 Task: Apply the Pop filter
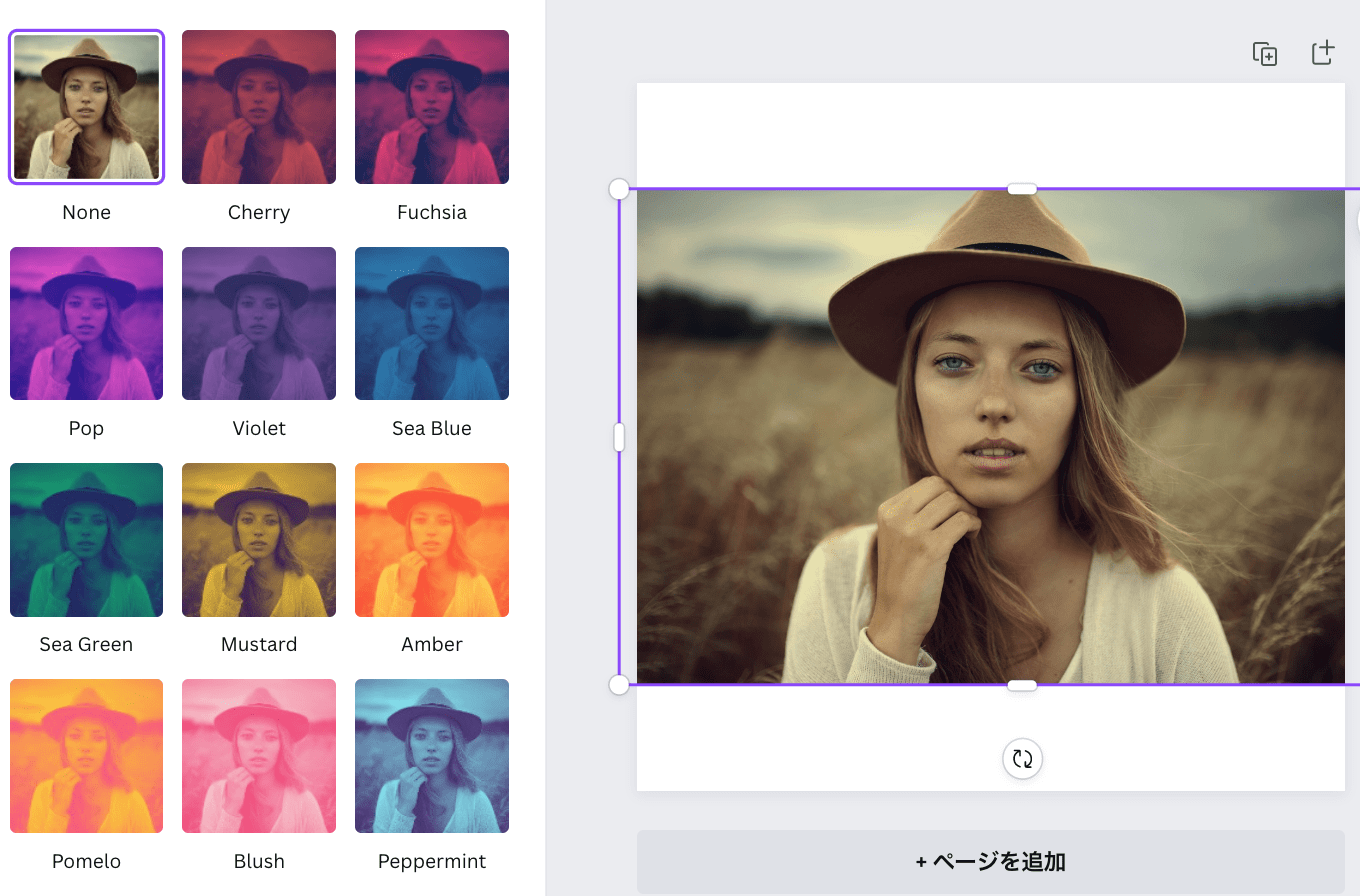tap(86, 323)
